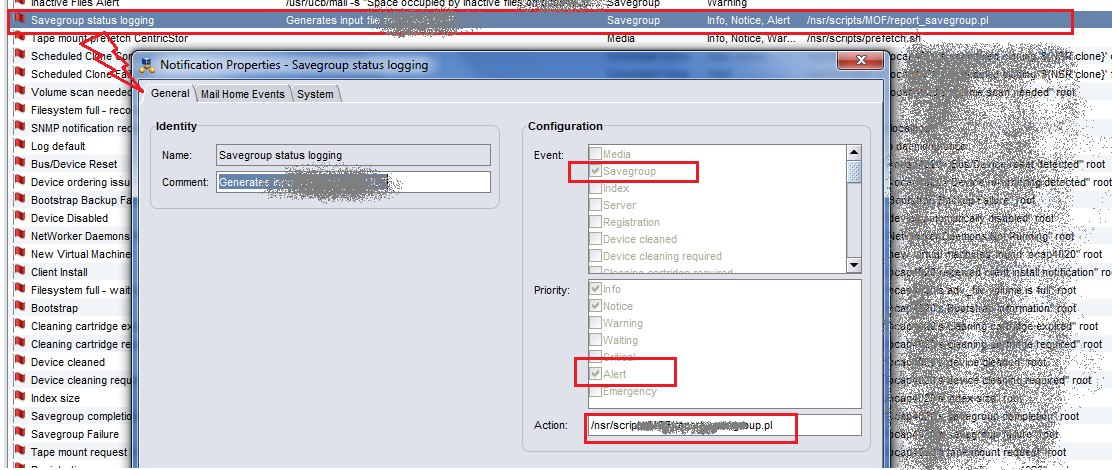Toggle the Emergency priority checkbox
Viewport: 1112px width, 470px height.
pos(595,391)
